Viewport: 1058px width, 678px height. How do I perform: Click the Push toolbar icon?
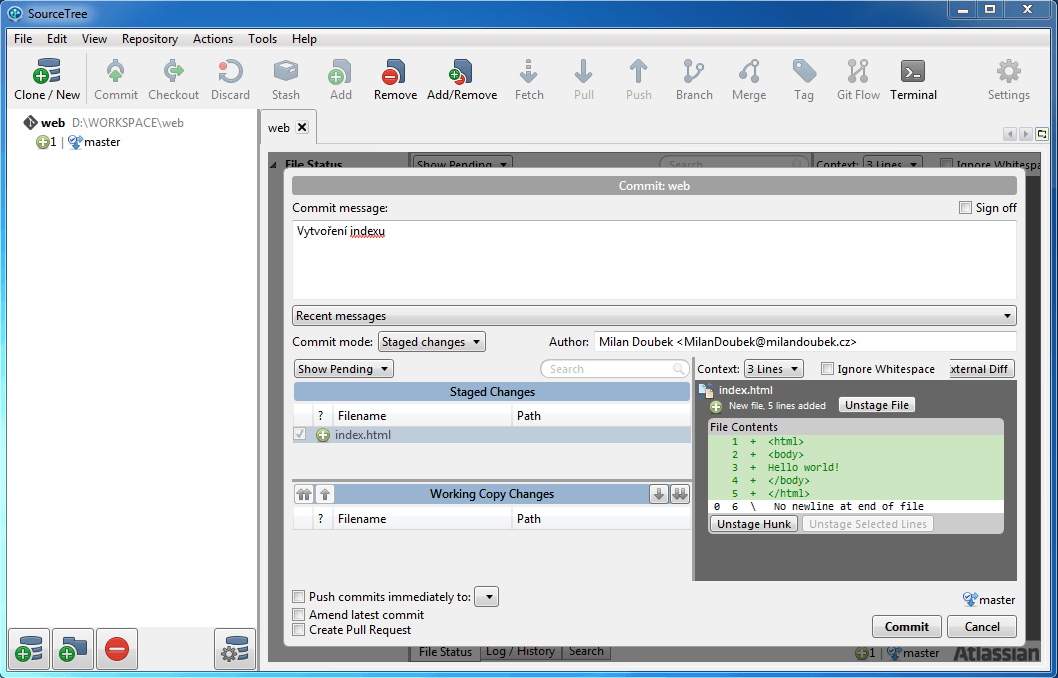[638, 79]
